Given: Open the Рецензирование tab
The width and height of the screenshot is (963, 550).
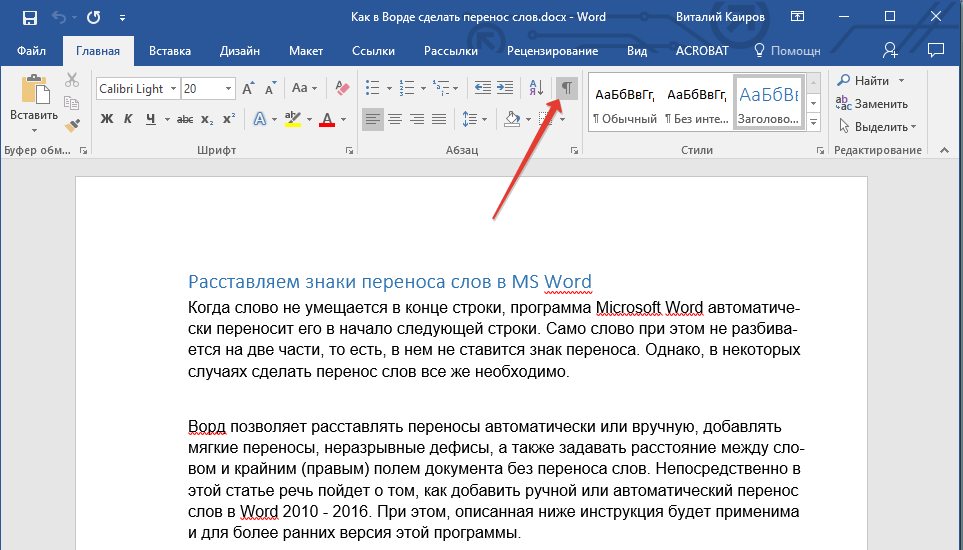Looking at the screenshot, I should (x=552, y=51).
